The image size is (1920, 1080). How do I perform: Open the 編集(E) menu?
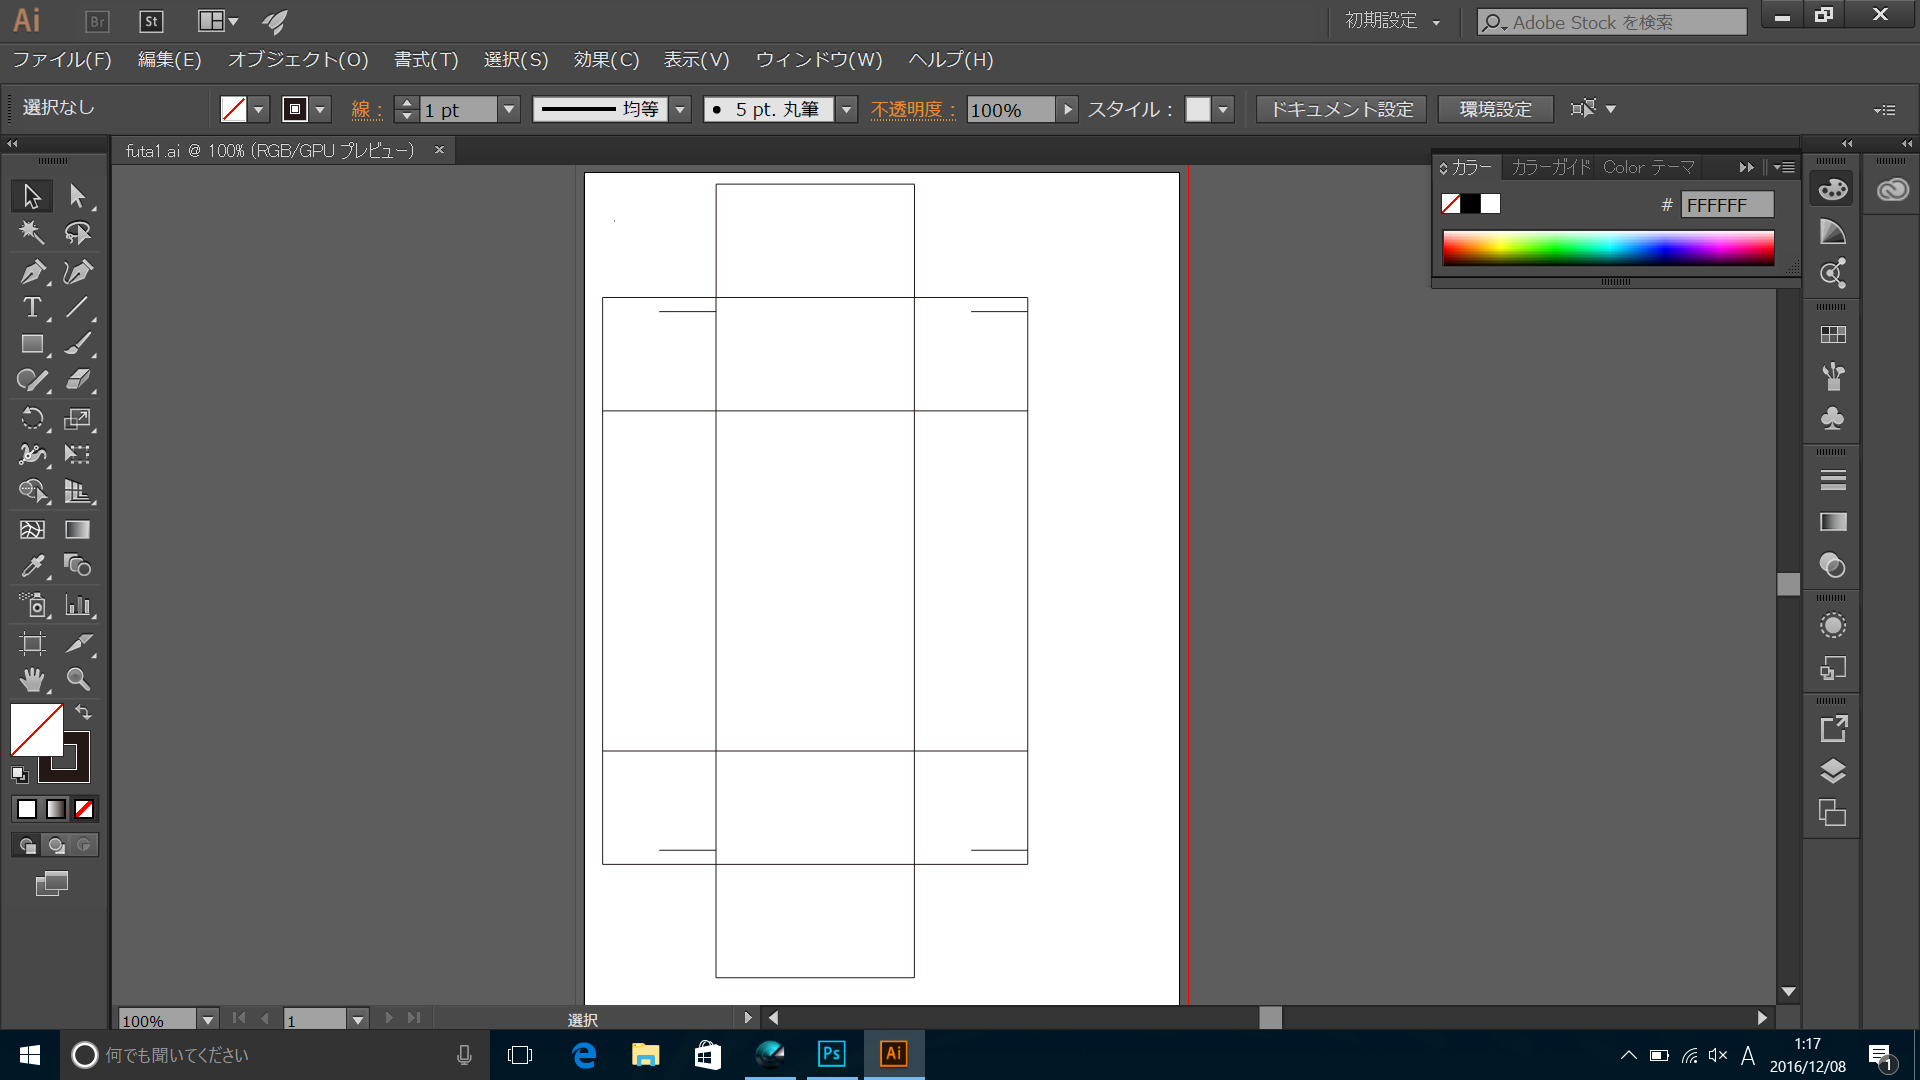(x=169, y=60)
